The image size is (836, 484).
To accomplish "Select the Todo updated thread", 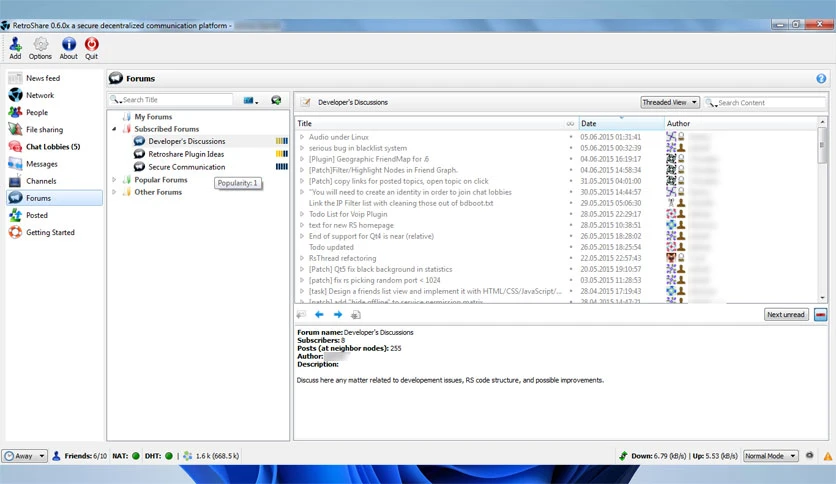I will coord(331,247).
